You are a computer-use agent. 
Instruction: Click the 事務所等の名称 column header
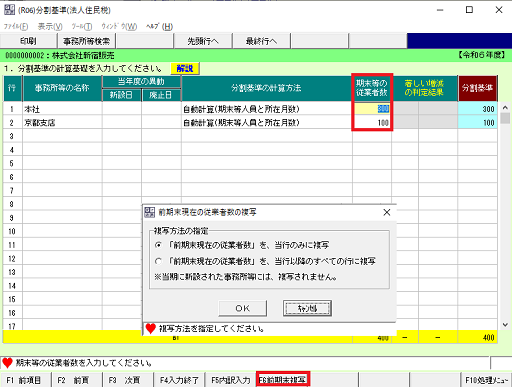click(x=62, y=88)
